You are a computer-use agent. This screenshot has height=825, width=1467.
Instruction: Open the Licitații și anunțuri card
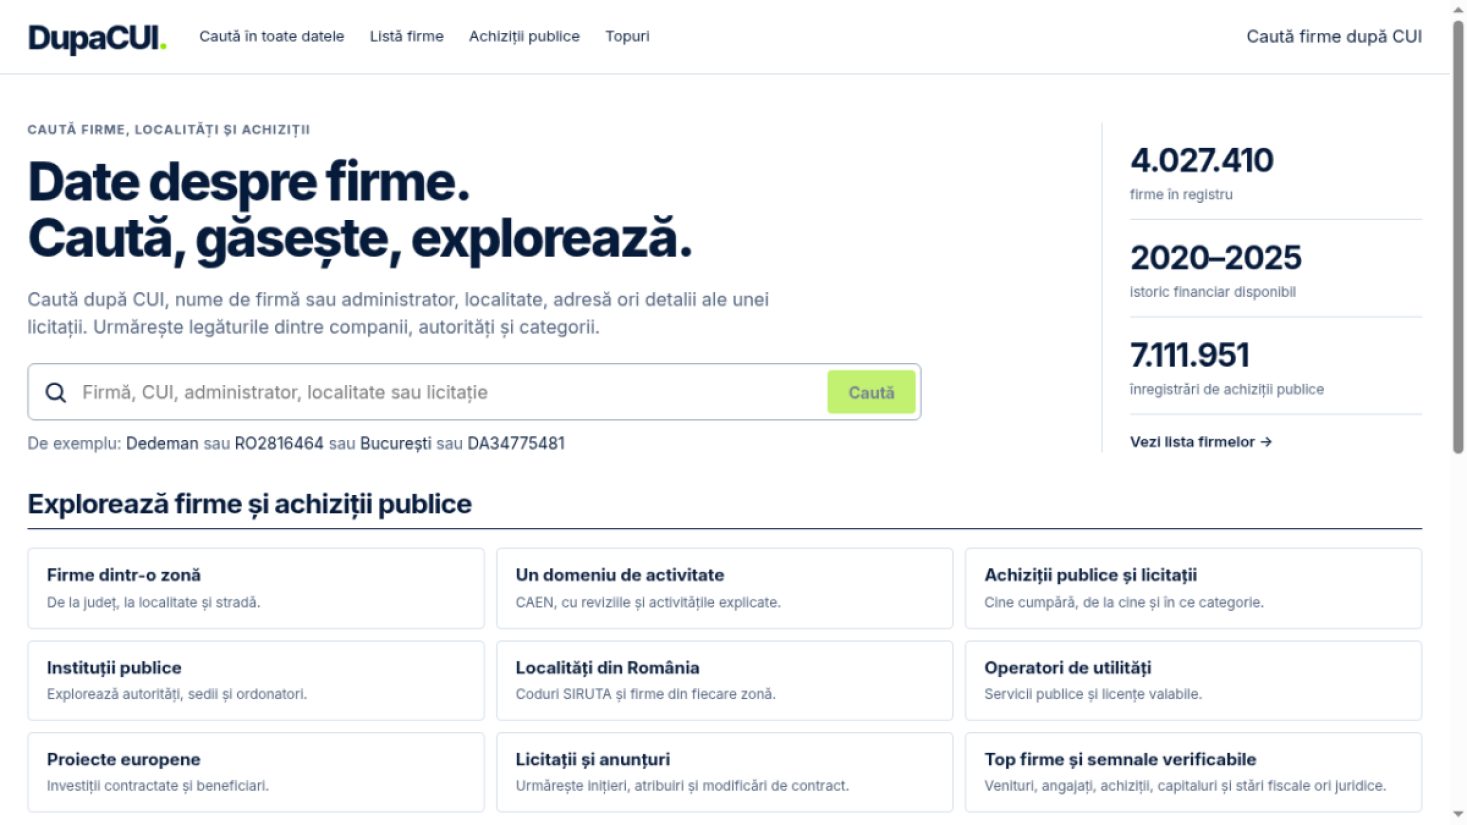[724, 772]
